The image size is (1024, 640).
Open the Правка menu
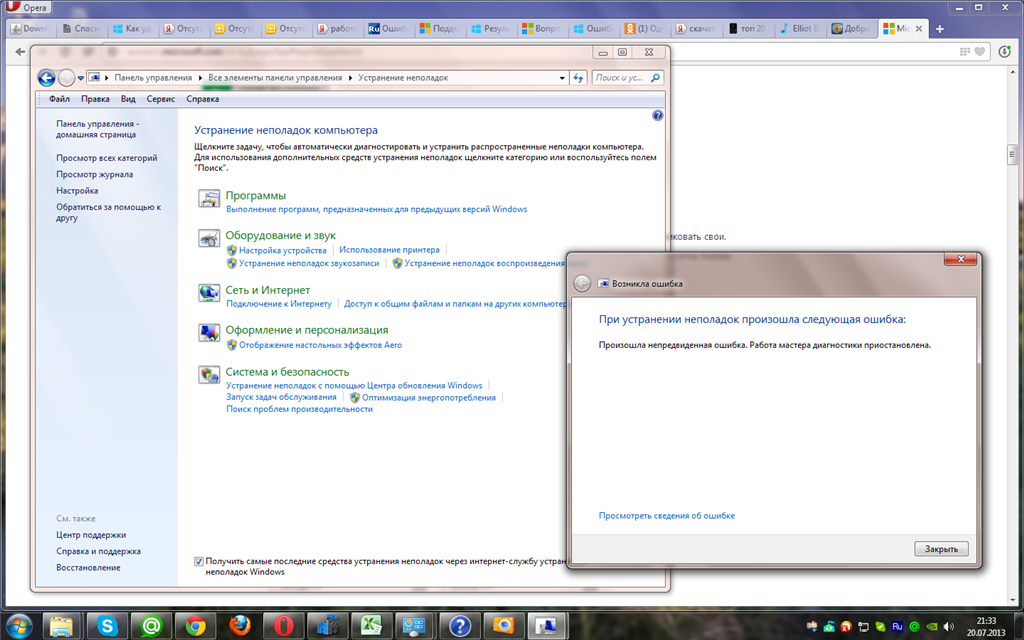click(x=95, y=99)
